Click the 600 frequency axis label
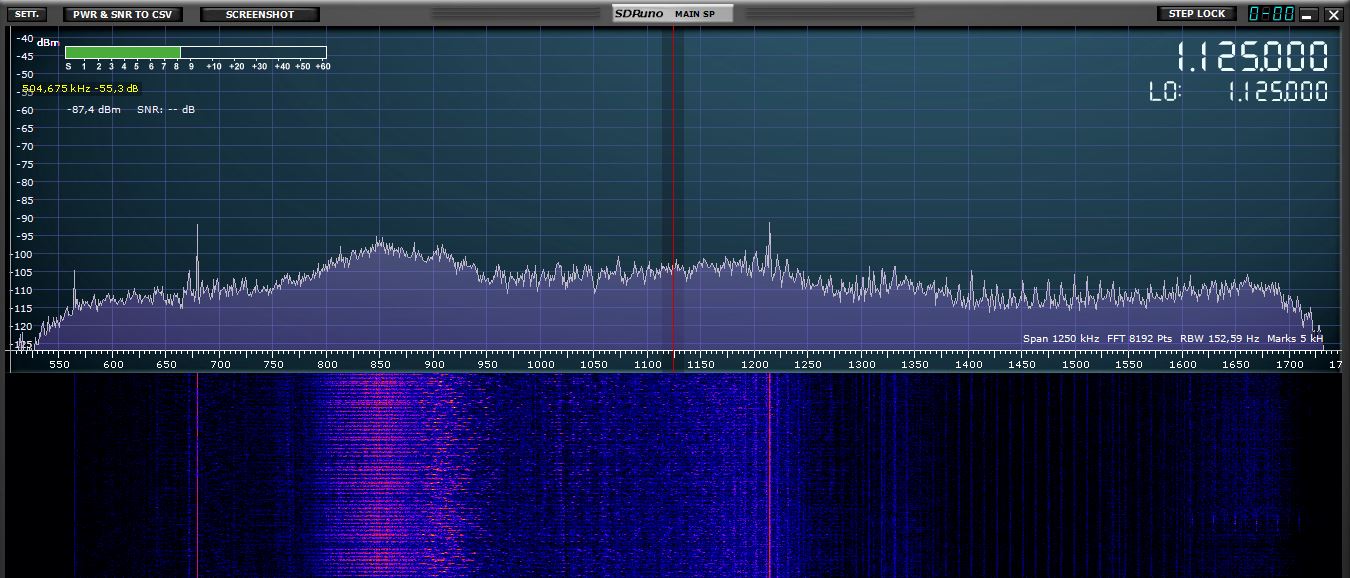 tap(113, 365)
